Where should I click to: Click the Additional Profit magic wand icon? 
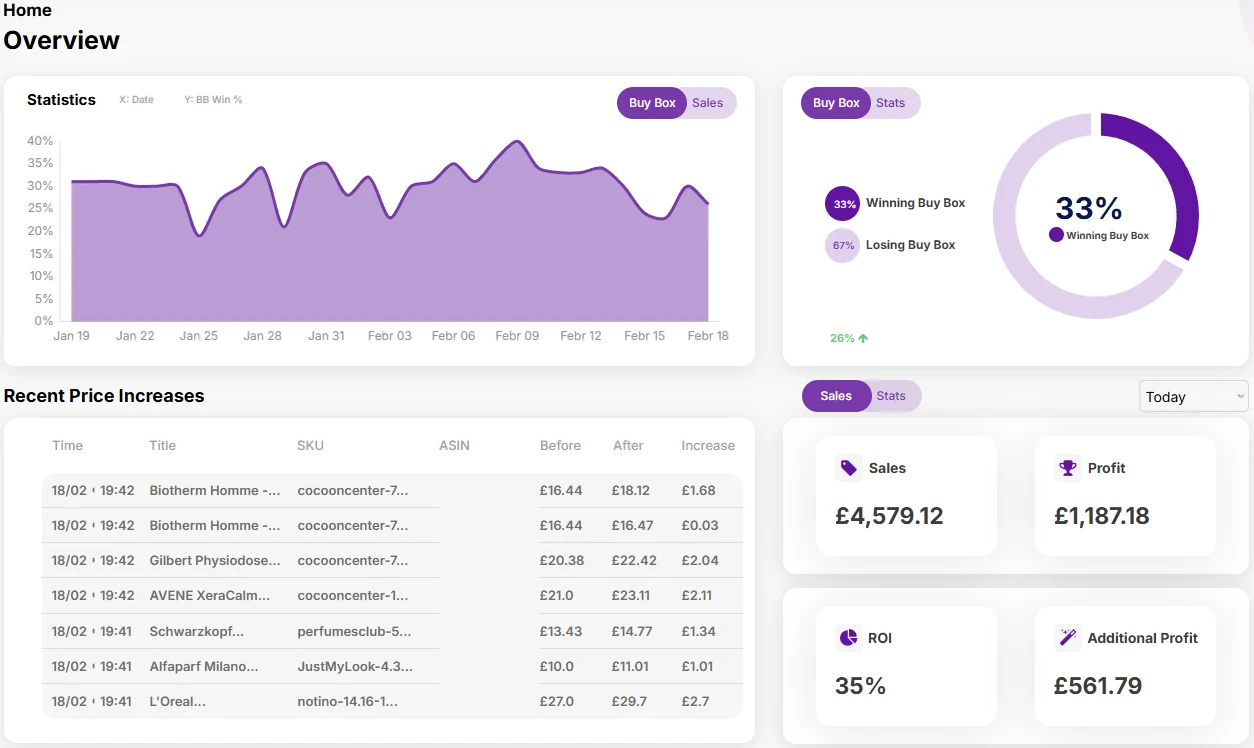pos(1067,638)
